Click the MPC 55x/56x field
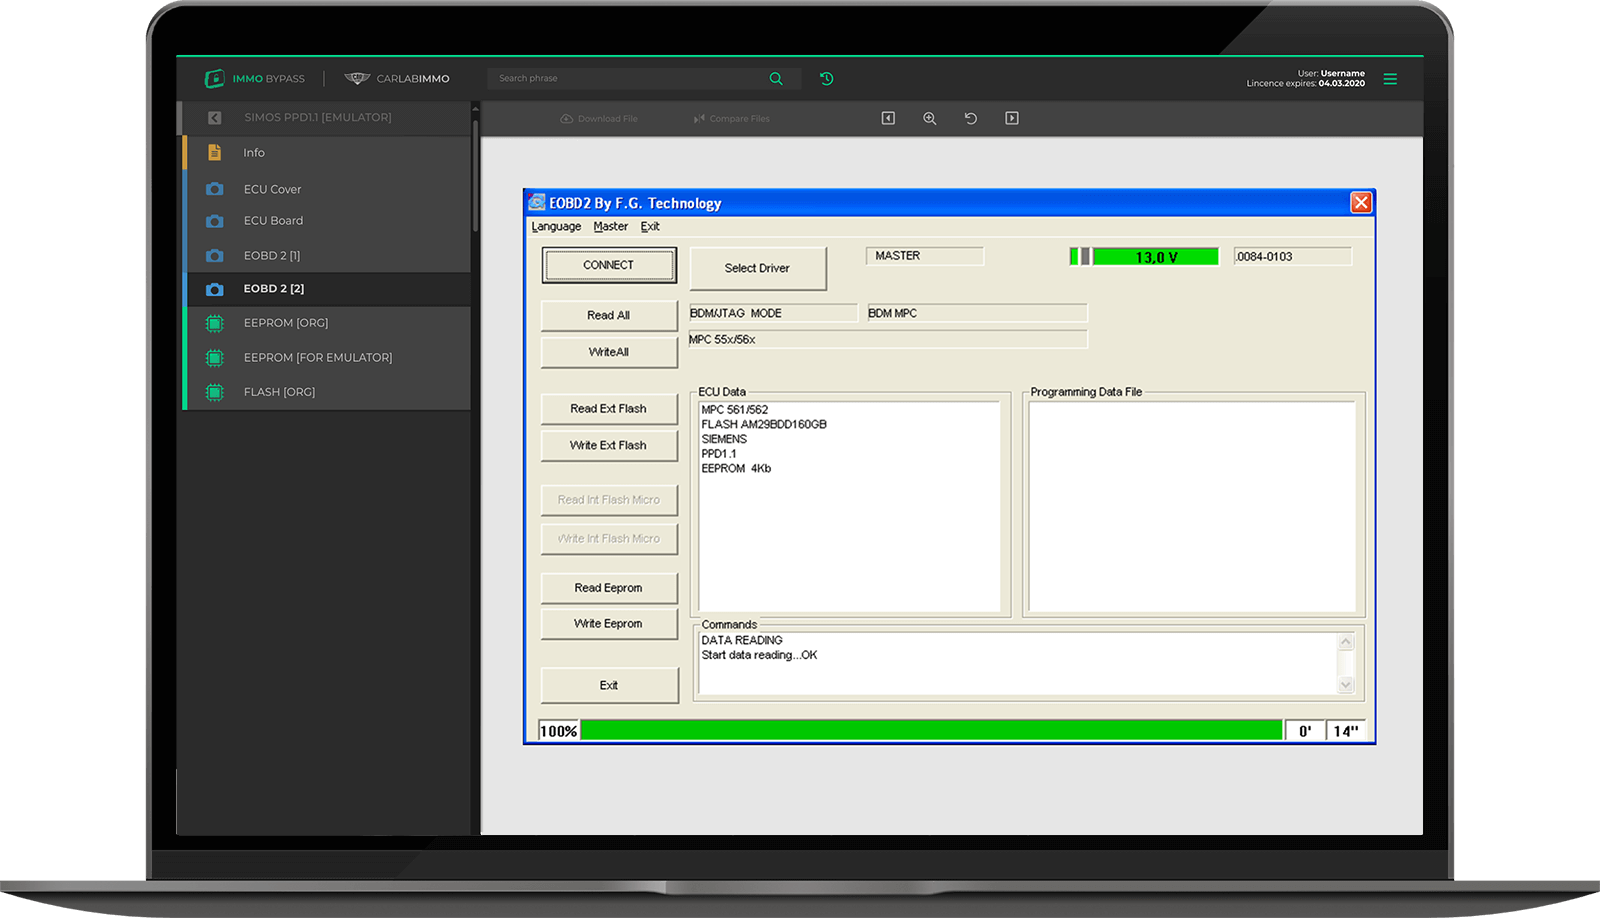The width and height of the screenshot is (1600, 918). (887, 340)
